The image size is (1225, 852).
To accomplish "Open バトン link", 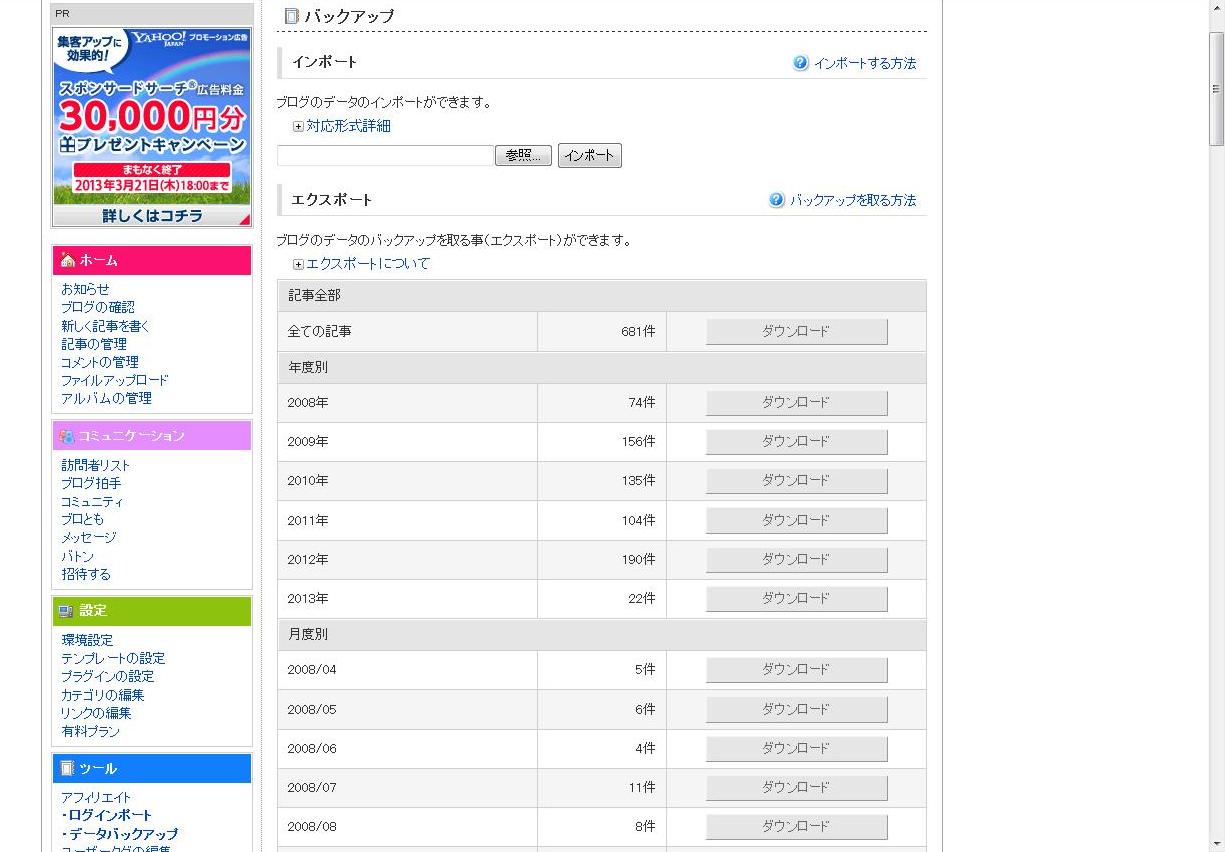I will pos(78,556).
